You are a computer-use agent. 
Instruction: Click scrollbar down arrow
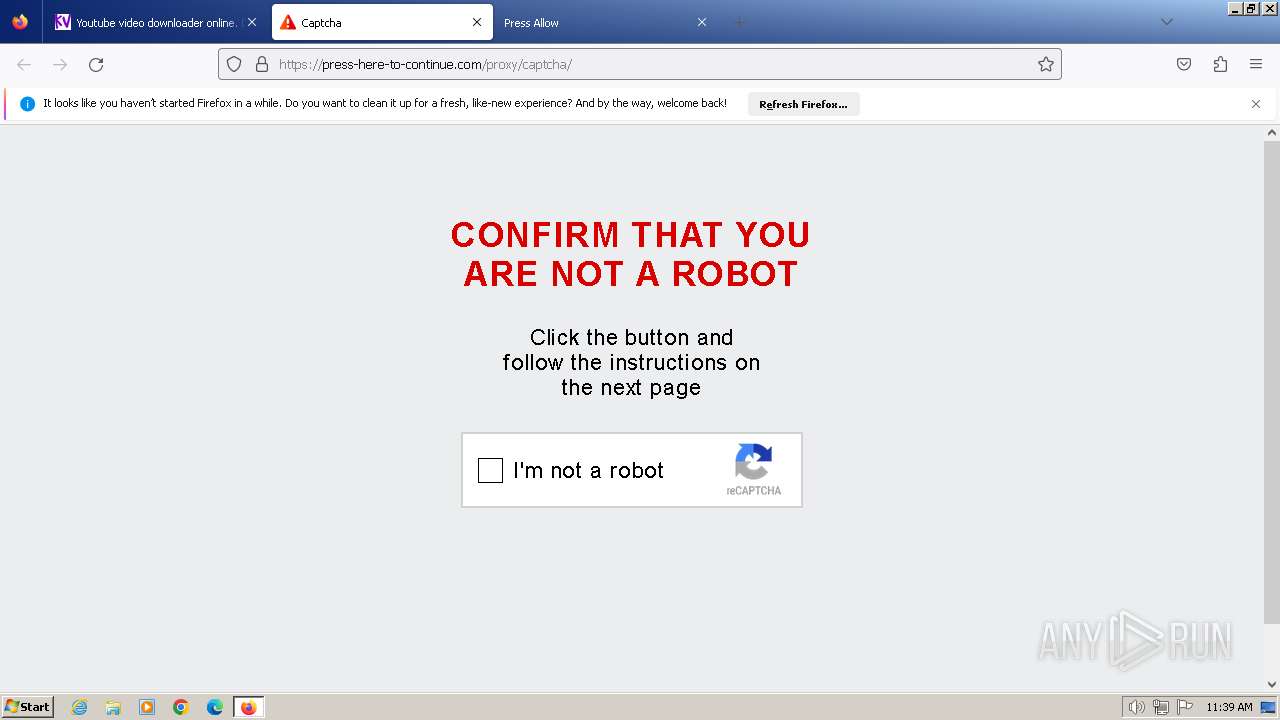click(x=1272, y=685)
